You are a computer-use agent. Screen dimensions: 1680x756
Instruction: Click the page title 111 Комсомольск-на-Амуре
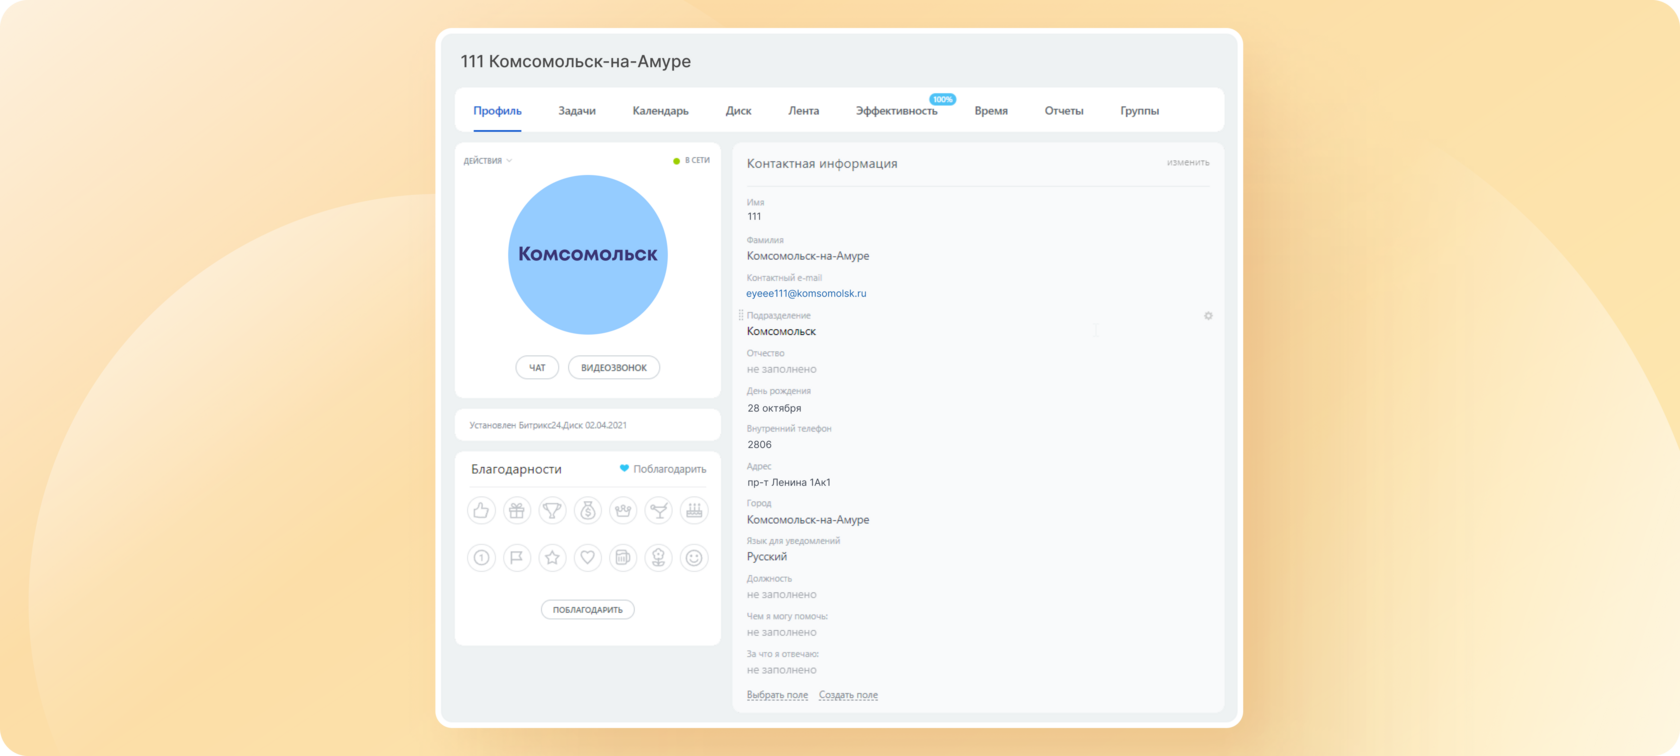tap(575, 61)
